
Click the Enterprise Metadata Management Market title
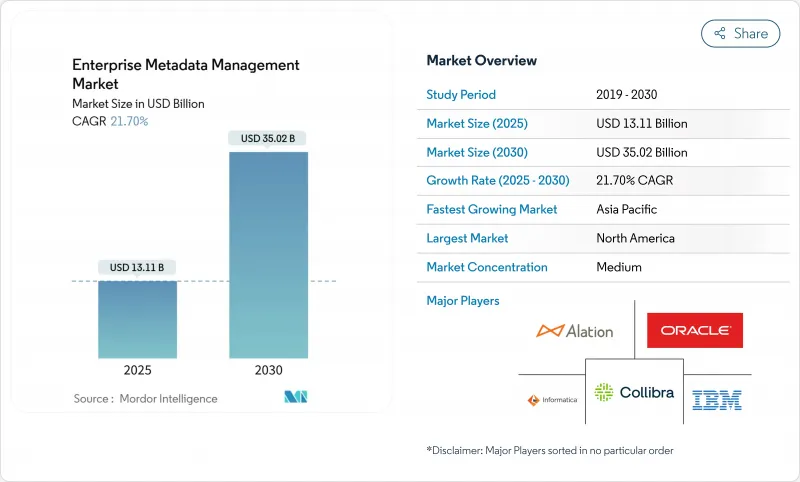[x=185, y=75]
